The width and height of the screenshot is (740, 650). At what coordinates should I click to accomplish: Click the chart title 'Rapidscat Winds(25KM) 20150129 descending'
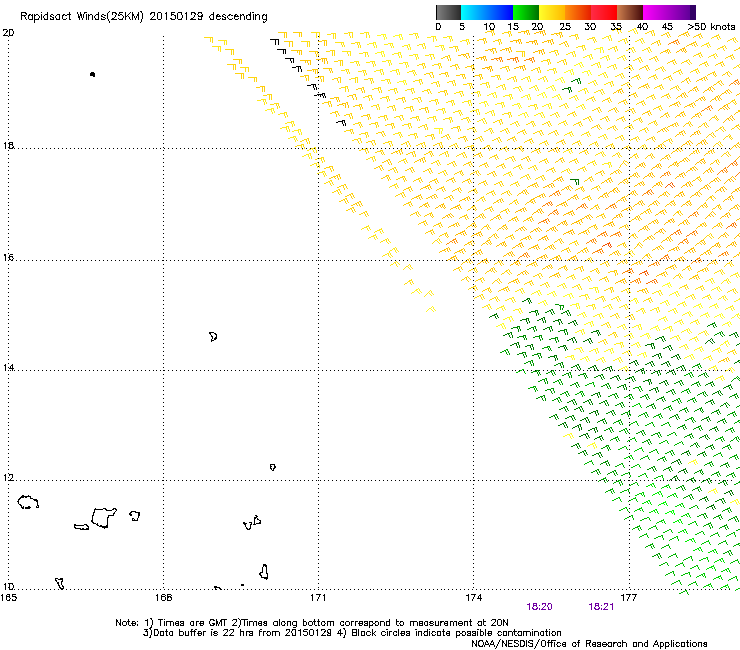143,17
